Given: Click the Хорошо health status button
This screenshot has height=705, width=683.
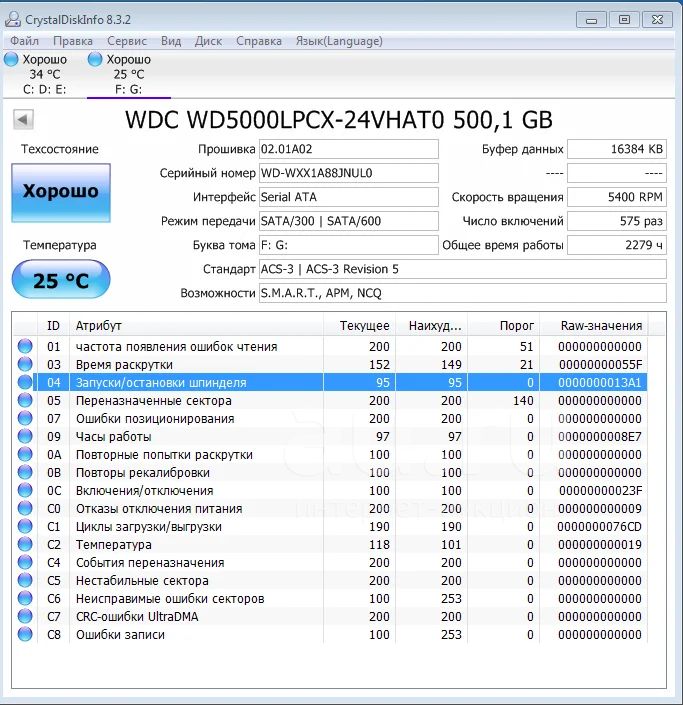Looking at the screenshot, I should pyautogui.click(x=61, y=192).
